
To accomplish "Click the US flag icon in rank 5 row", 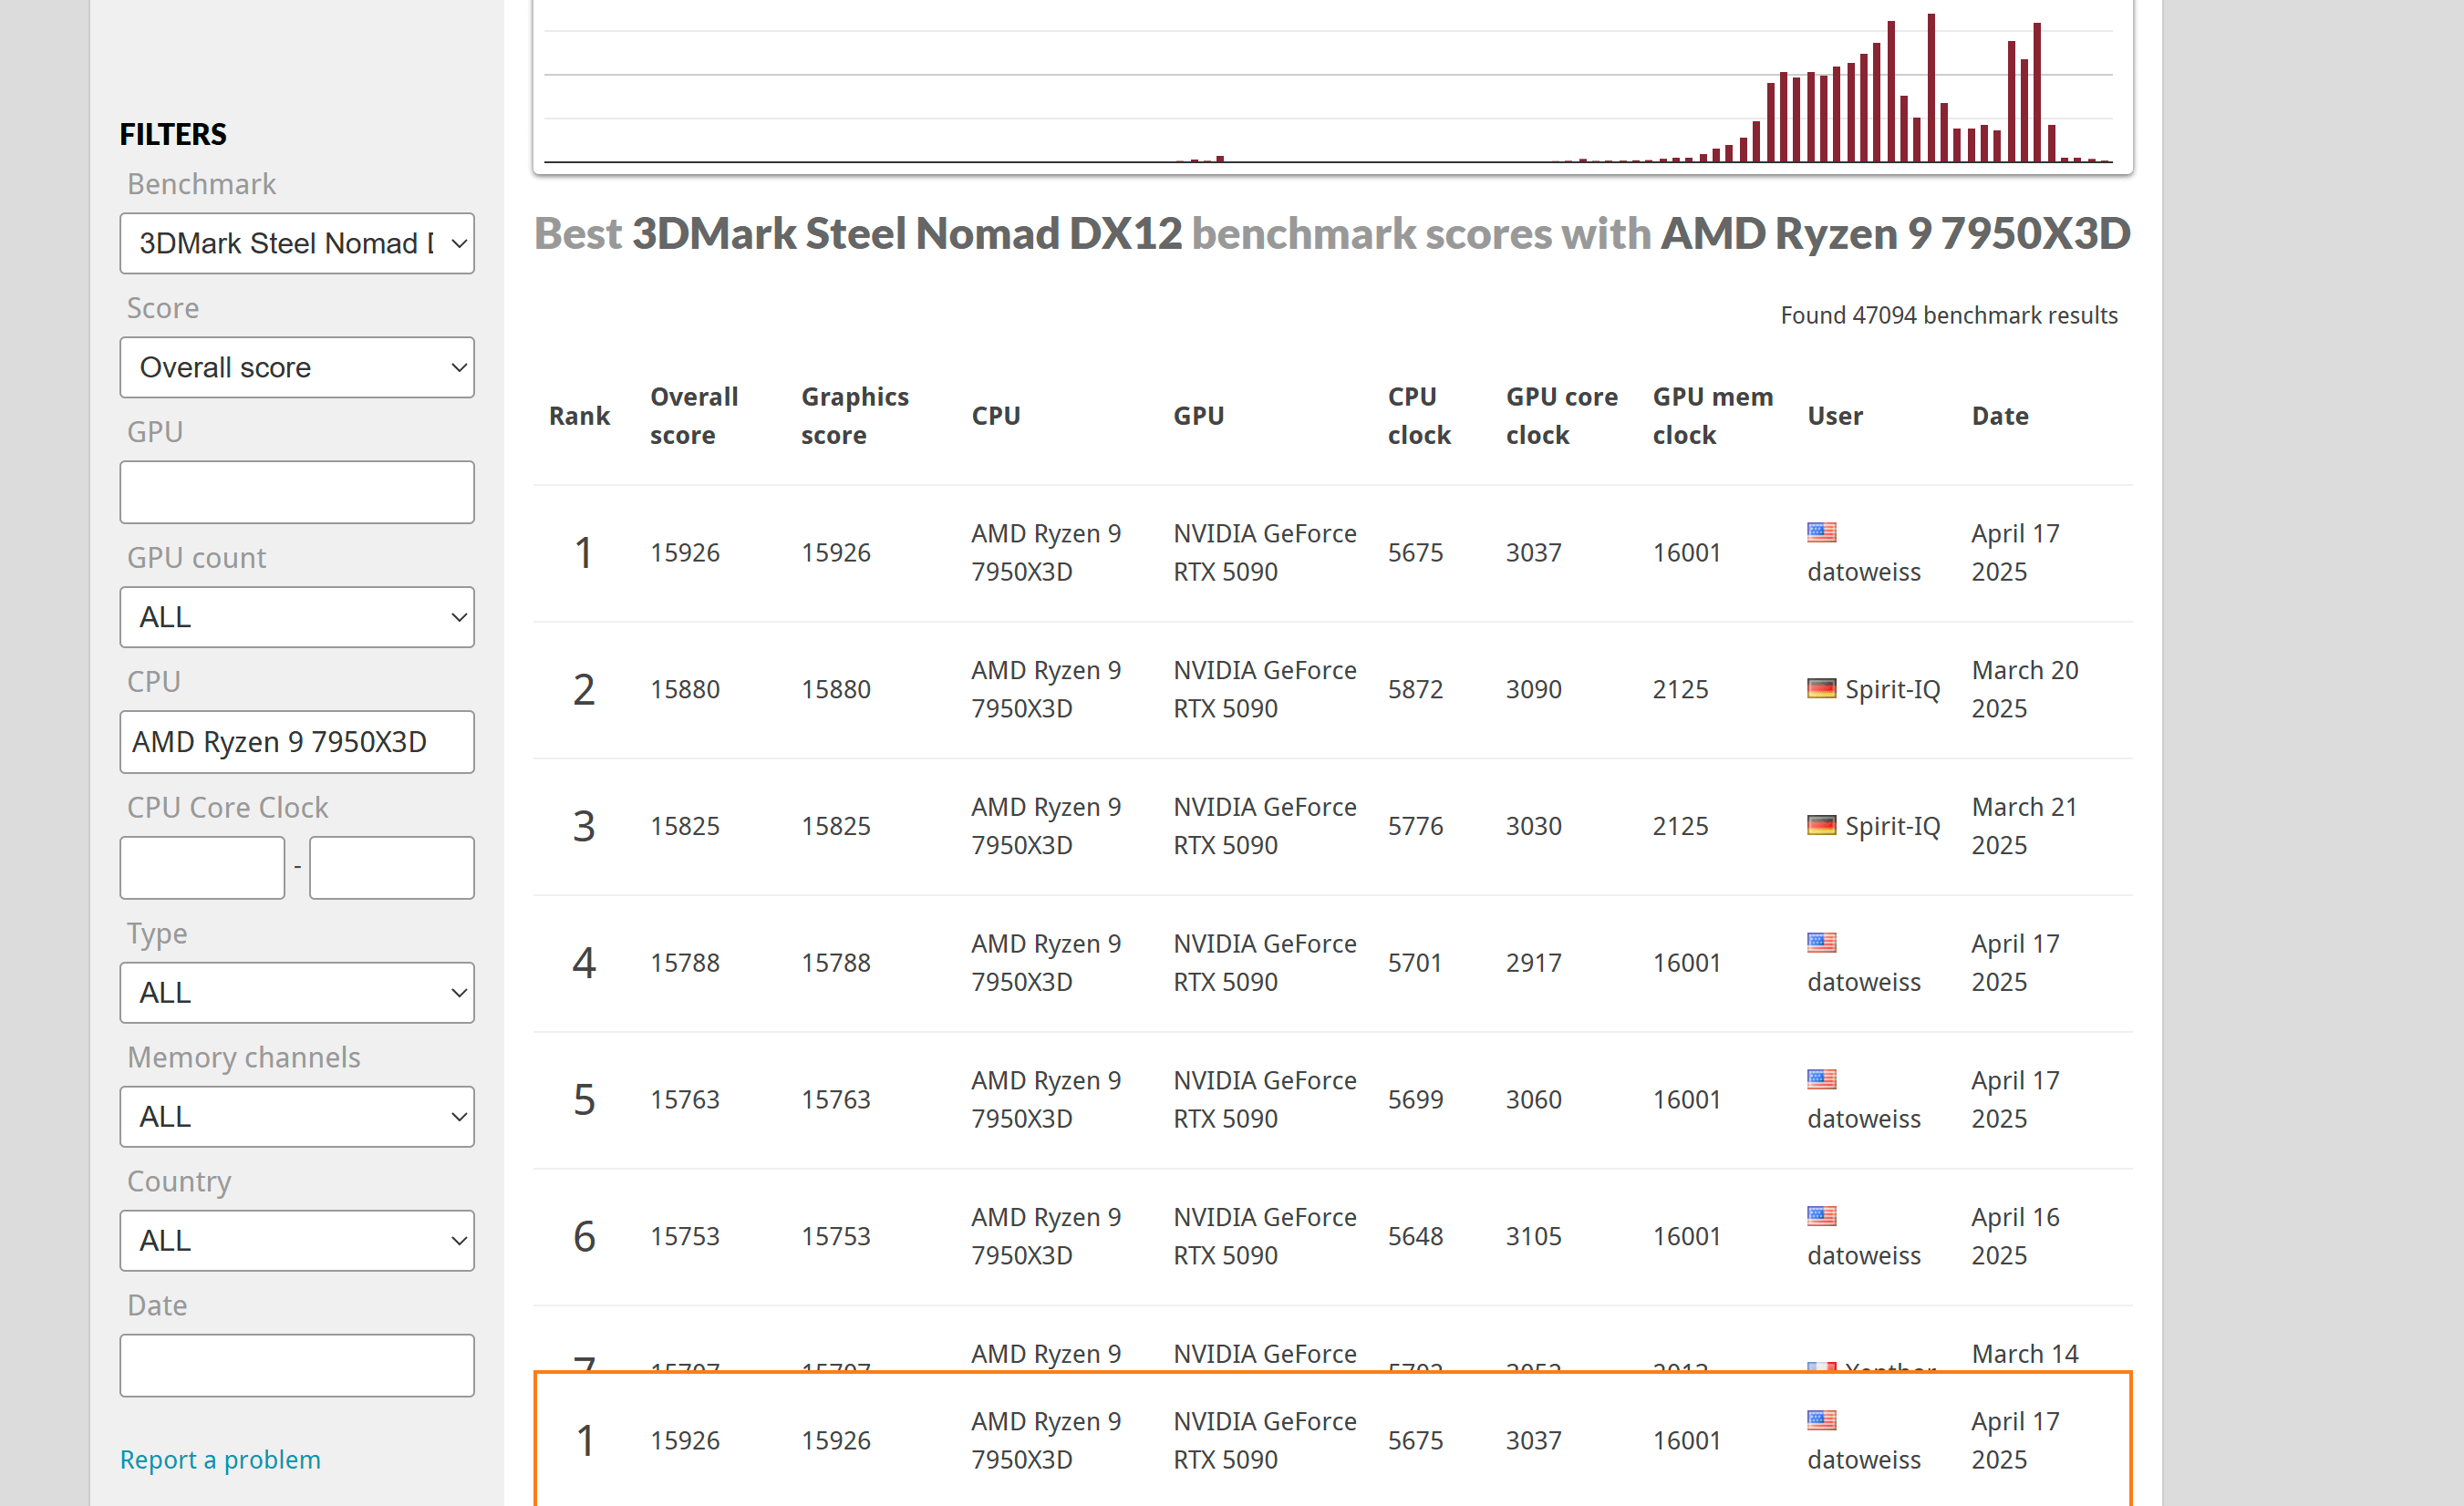I will point(1821,1079).
